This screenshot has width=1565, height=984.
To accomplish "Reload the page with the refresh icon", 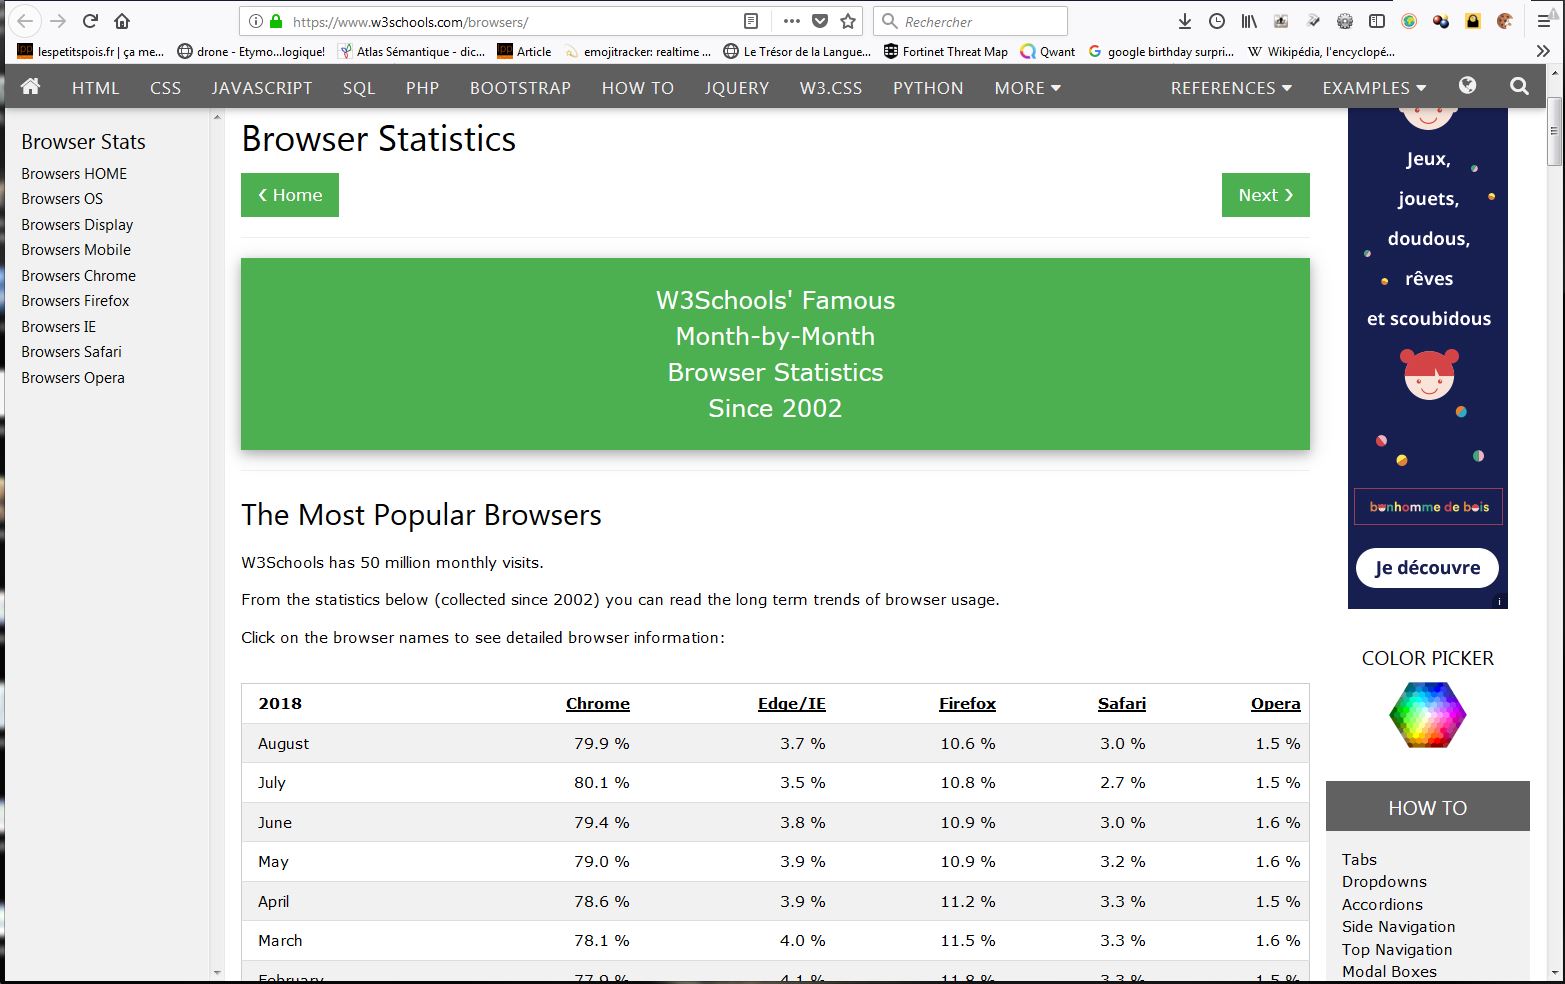I will tap(90, 21).
